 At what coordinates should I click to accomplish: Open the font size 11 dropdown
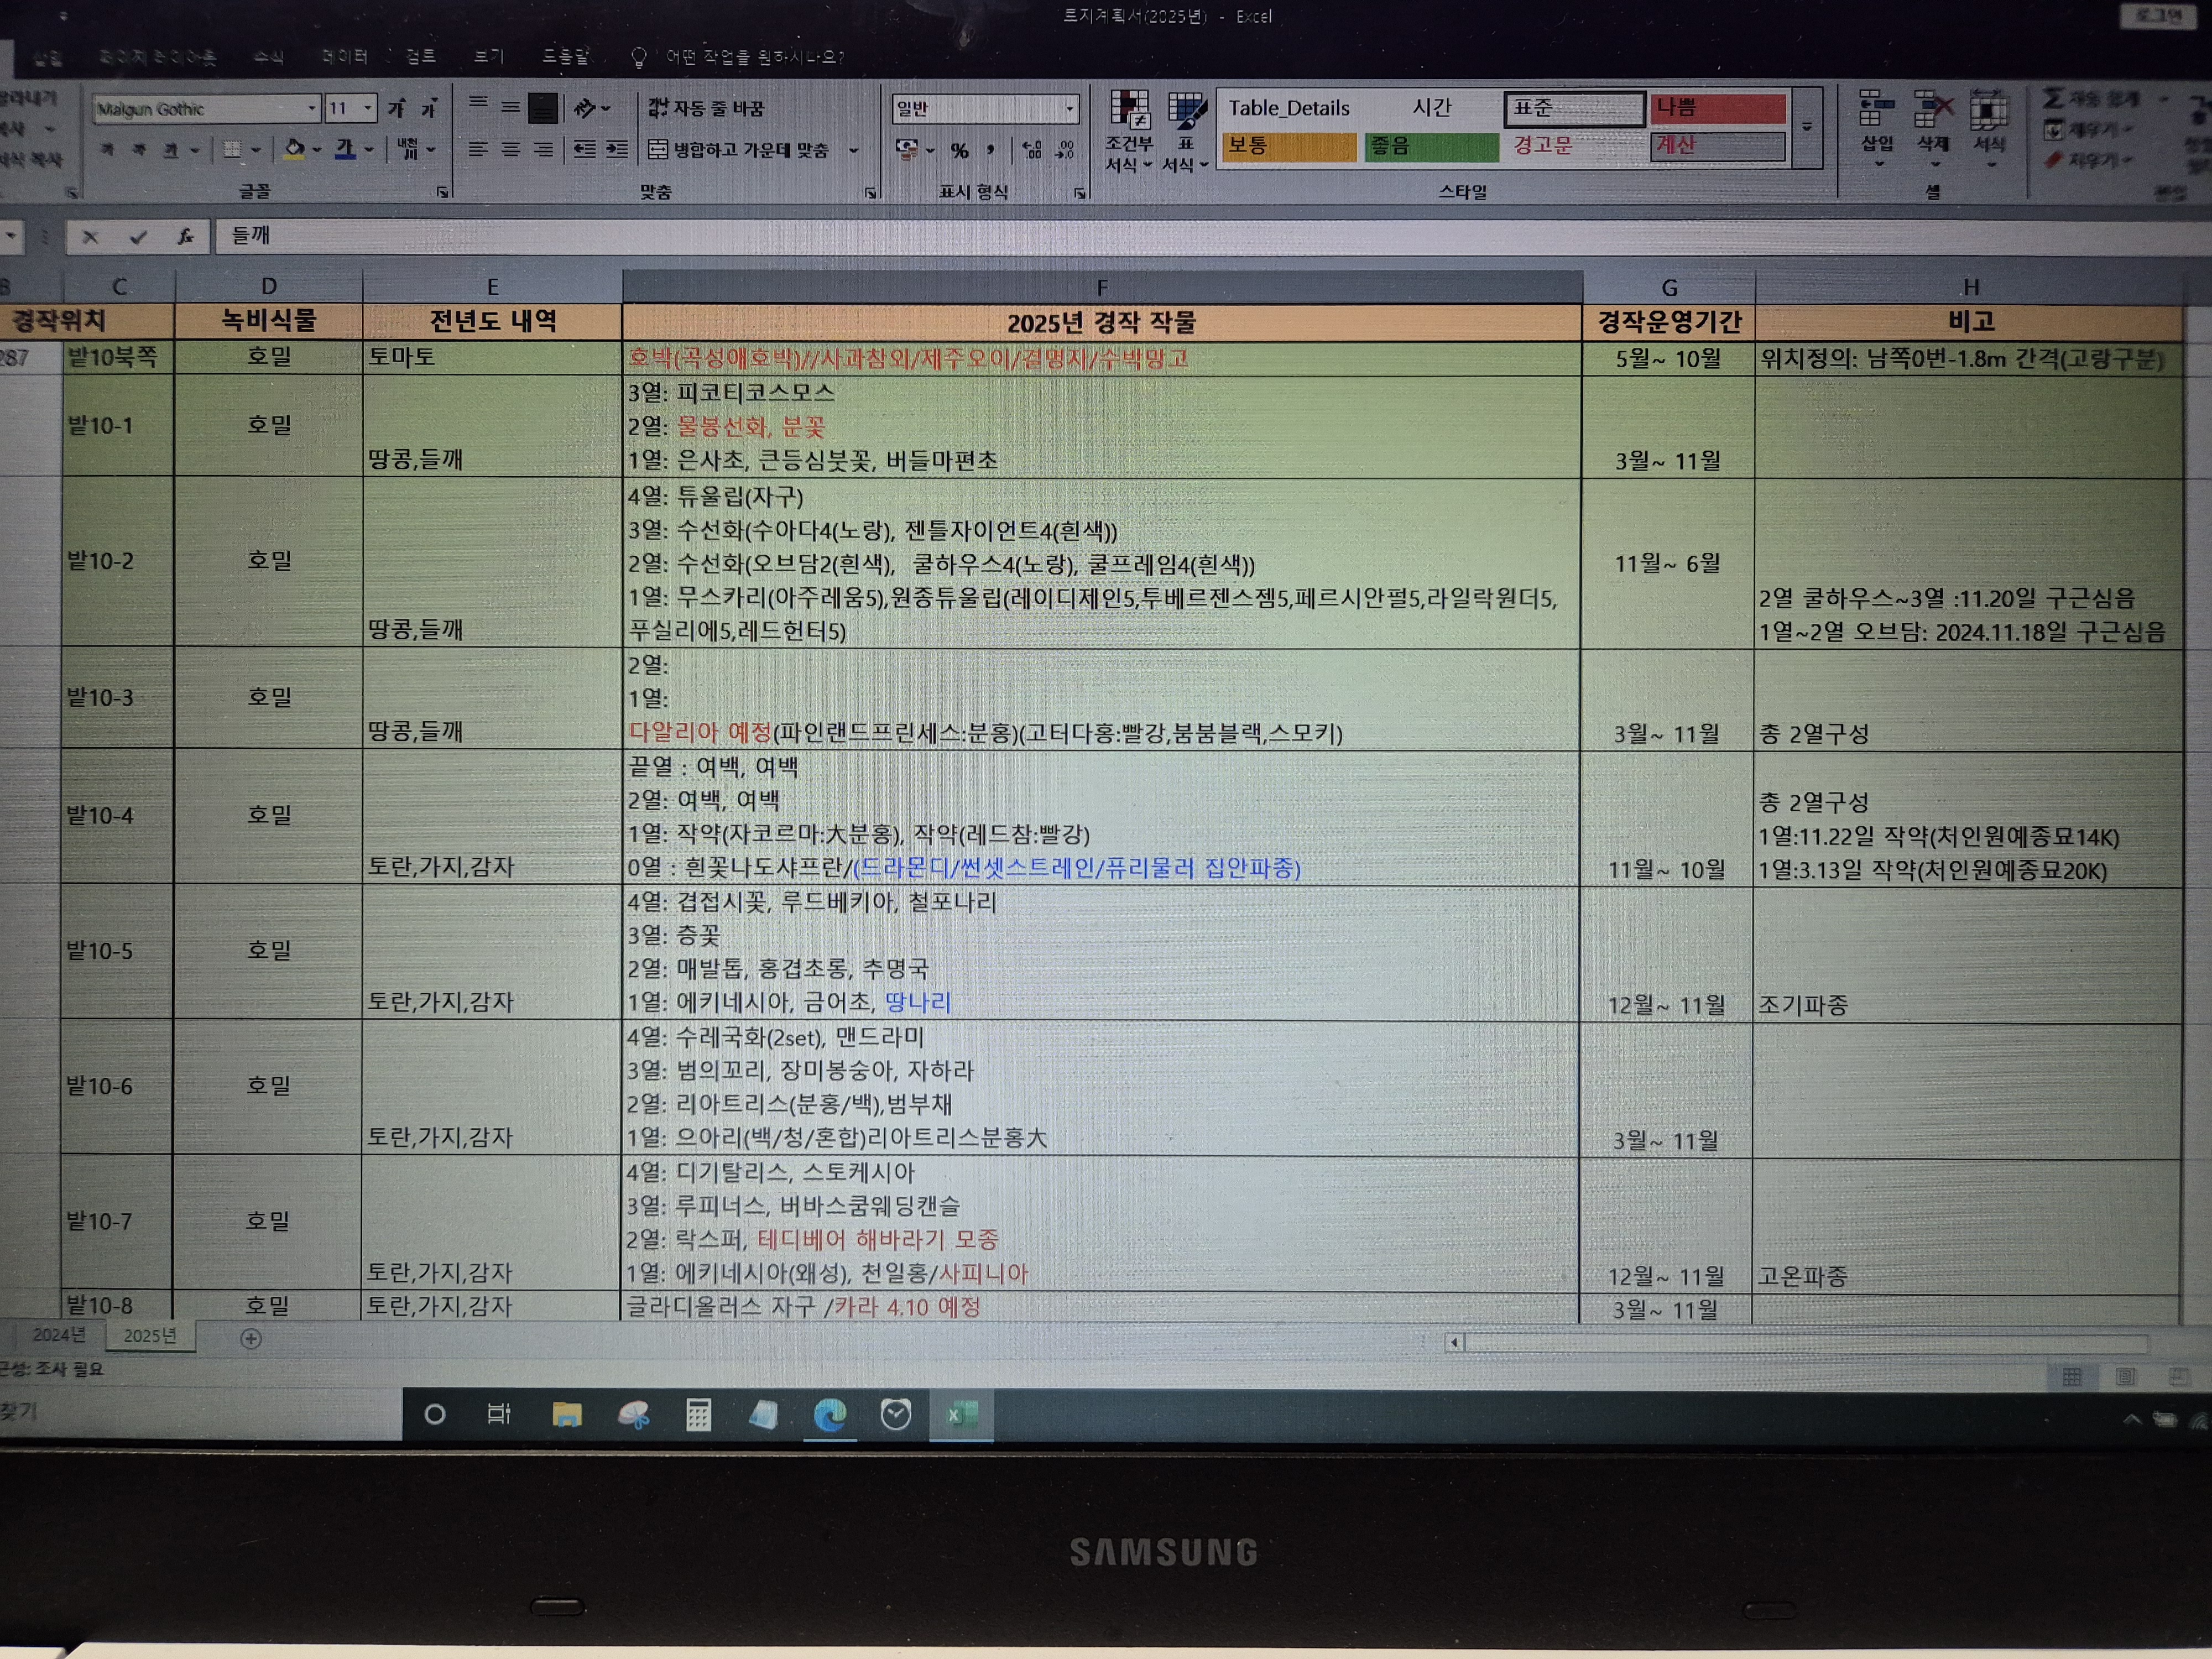(368, 108)
